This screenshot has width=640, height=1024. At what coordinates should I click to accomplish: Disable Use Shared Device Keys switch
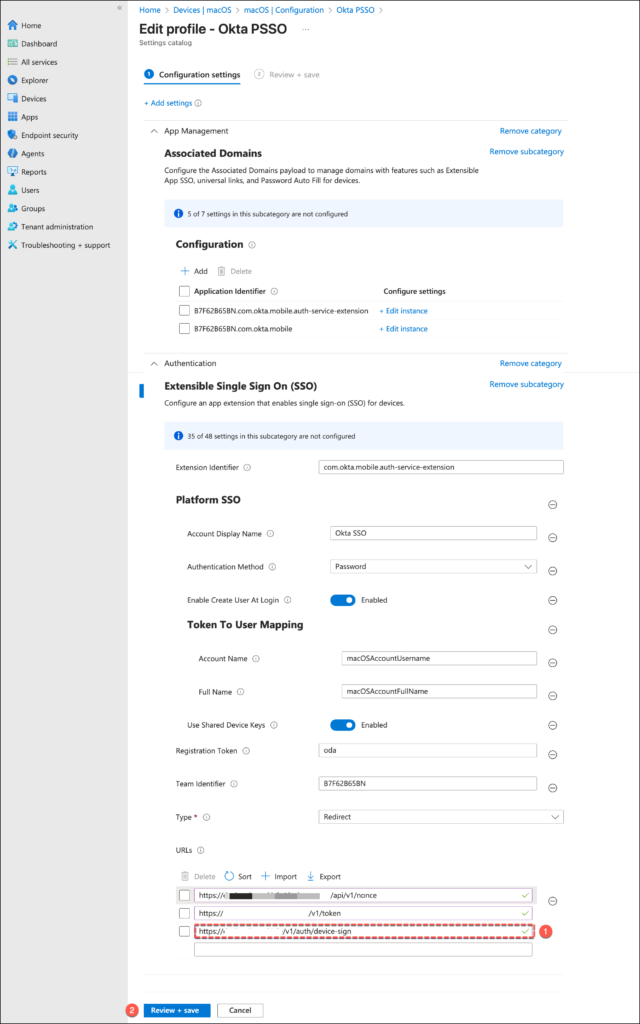(342, 725)
